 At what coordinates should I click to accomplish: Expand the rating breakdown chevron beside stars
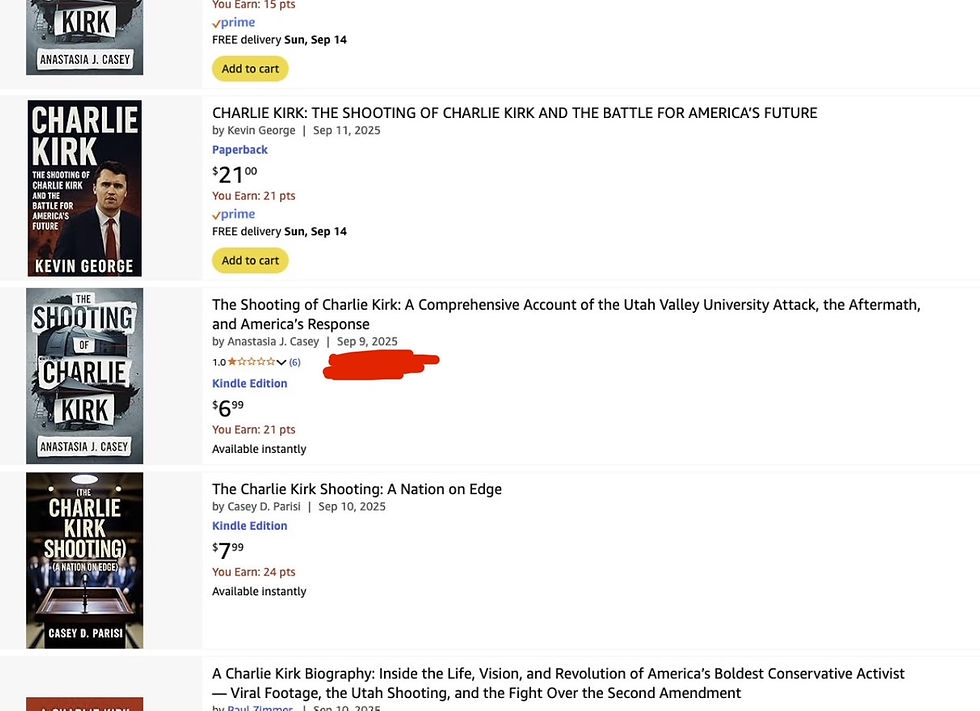[x=281, y=362]
